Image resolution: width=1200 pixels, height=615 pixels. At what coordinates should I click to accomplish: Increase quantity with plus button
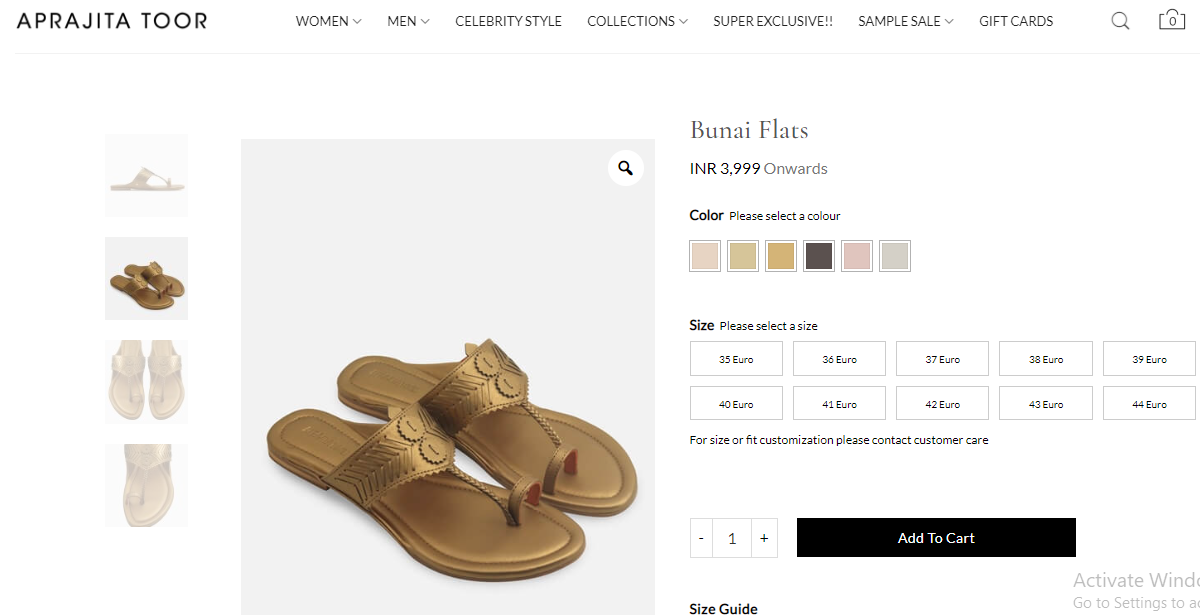(x=764, y=538)
